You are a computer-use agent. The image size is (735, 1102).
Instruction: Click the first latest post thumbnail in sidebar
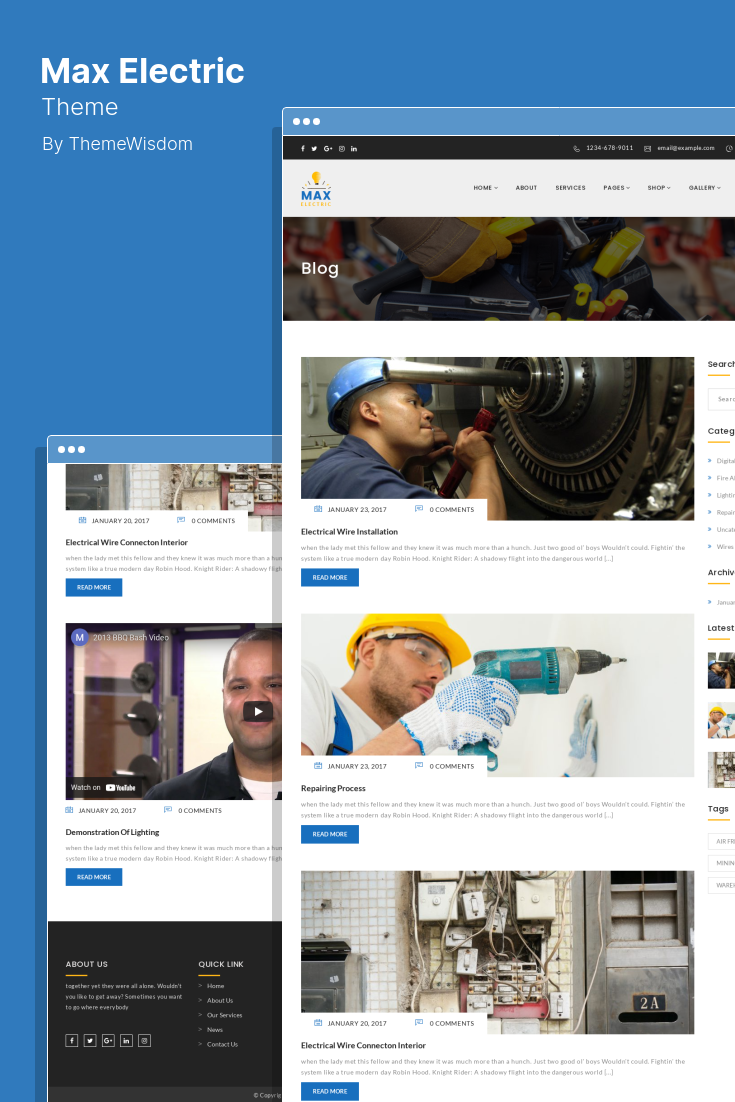click(721, 670)
